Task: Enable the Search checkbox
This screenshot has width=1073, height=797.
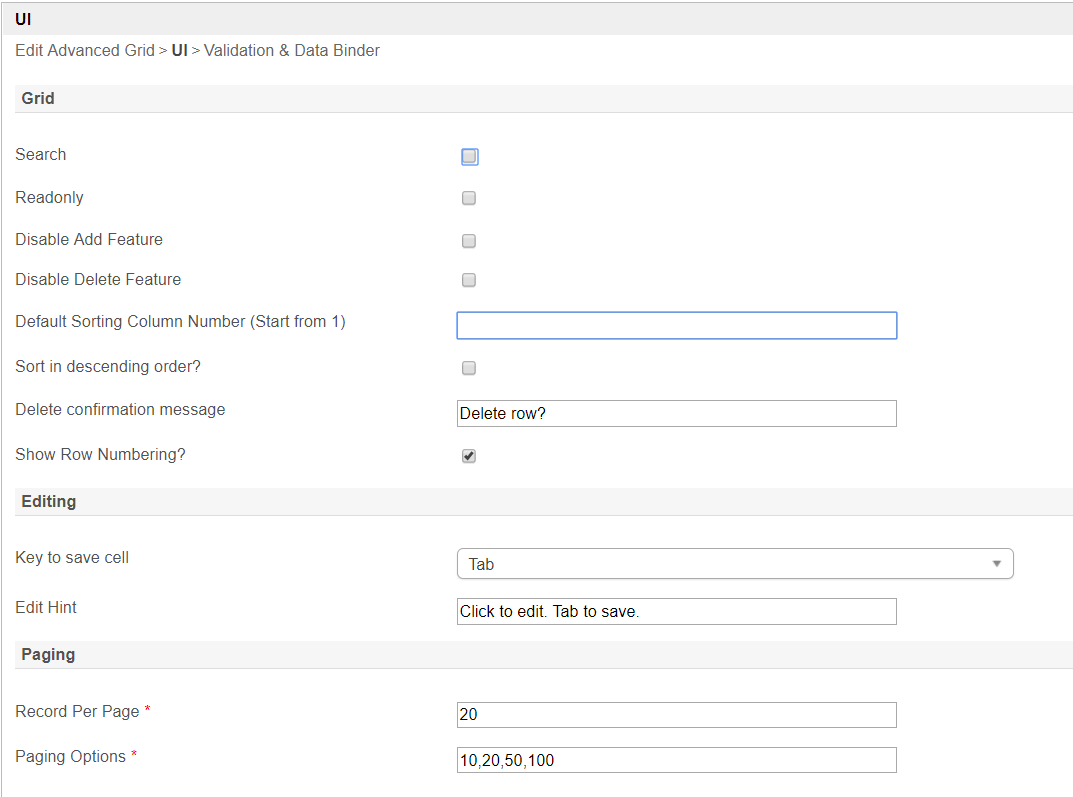Action: coord(469,156)
